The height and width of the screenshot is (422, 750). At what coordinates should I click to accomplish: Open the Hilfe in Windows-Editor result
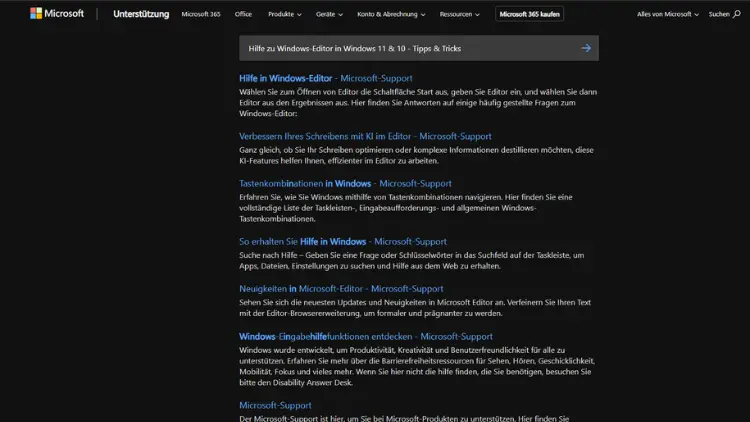(x=325, y=78)
